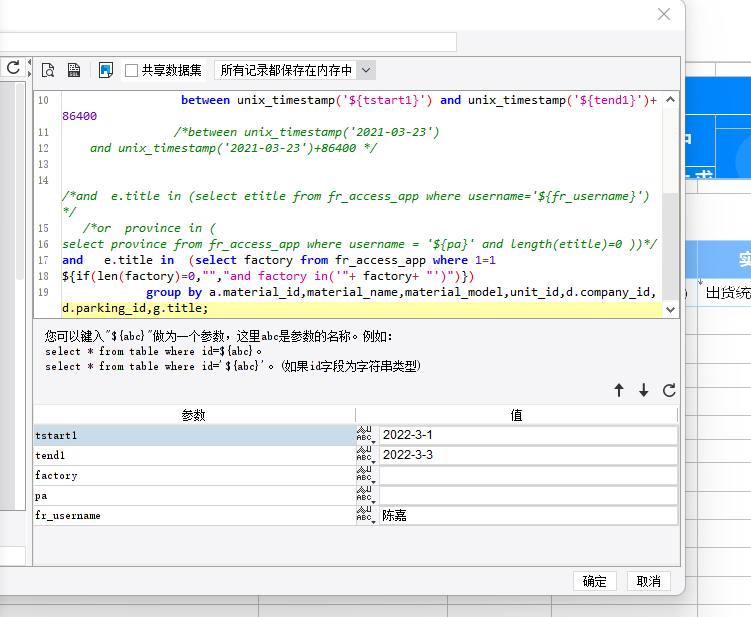Click the highlighted d.parking_id,g.title; line
Screen dimensions: 751x617
(362, 308)
